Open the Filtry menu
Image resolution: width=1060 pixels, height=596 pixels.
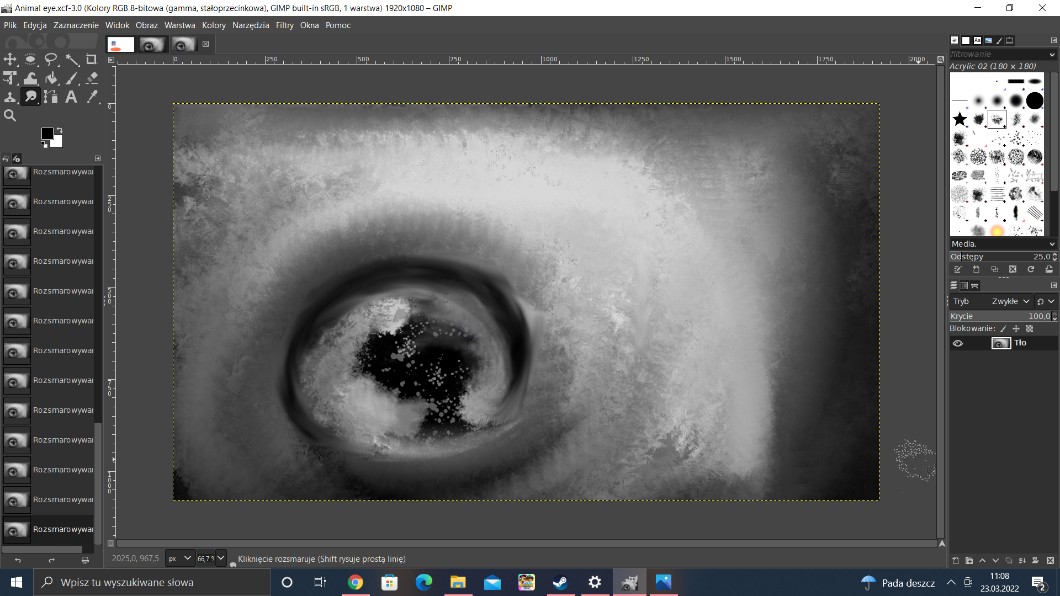click(x=284, y=25)
